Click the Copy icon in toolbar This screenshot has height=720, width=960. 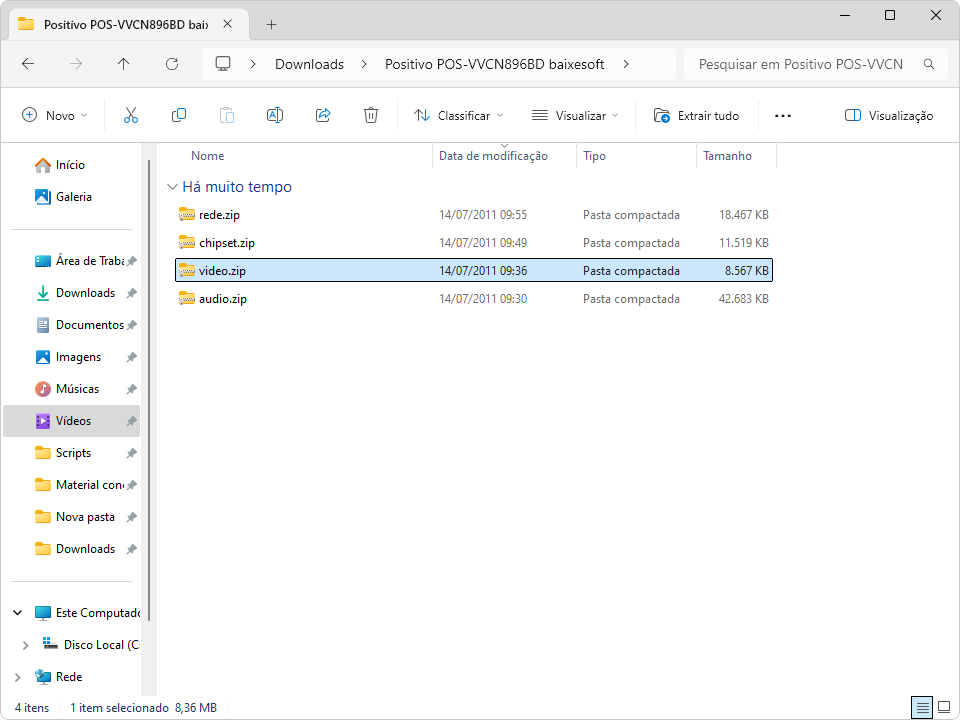pyautogui.click(x=179, y=115)
